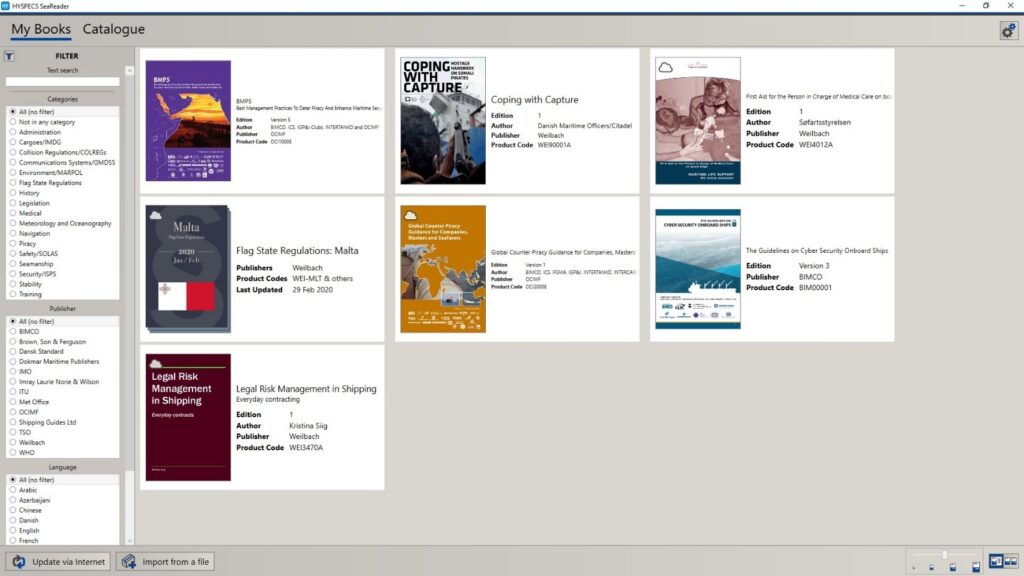This screenshot has height=576, width=1024.
Task: Choose the smallest thumbnail size icon
Action: tap(913, 568)
